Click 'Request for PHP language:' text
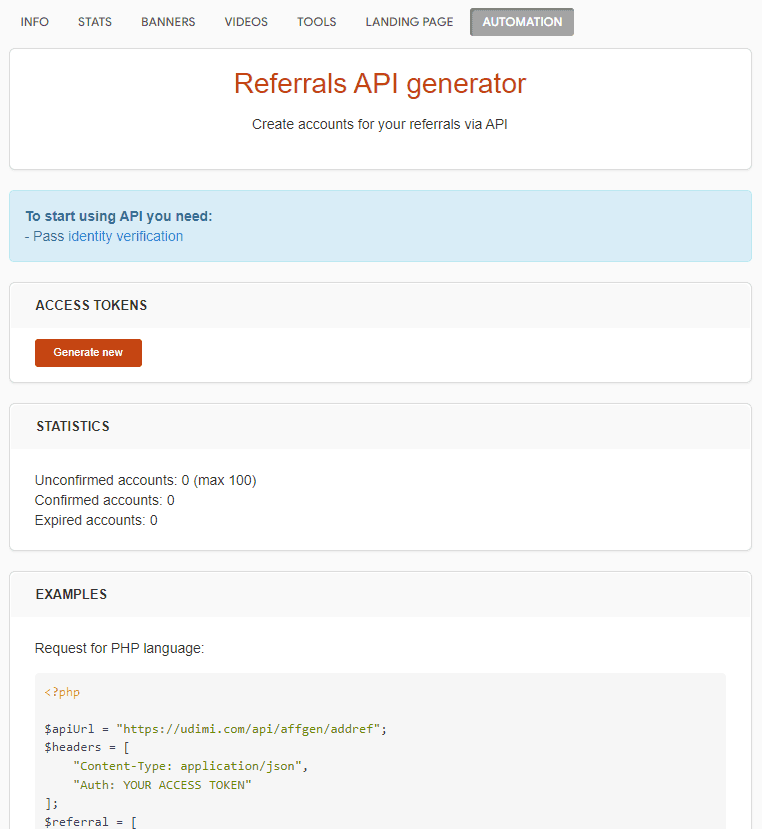The image size is (762, 829). click(x=120, y=648)
